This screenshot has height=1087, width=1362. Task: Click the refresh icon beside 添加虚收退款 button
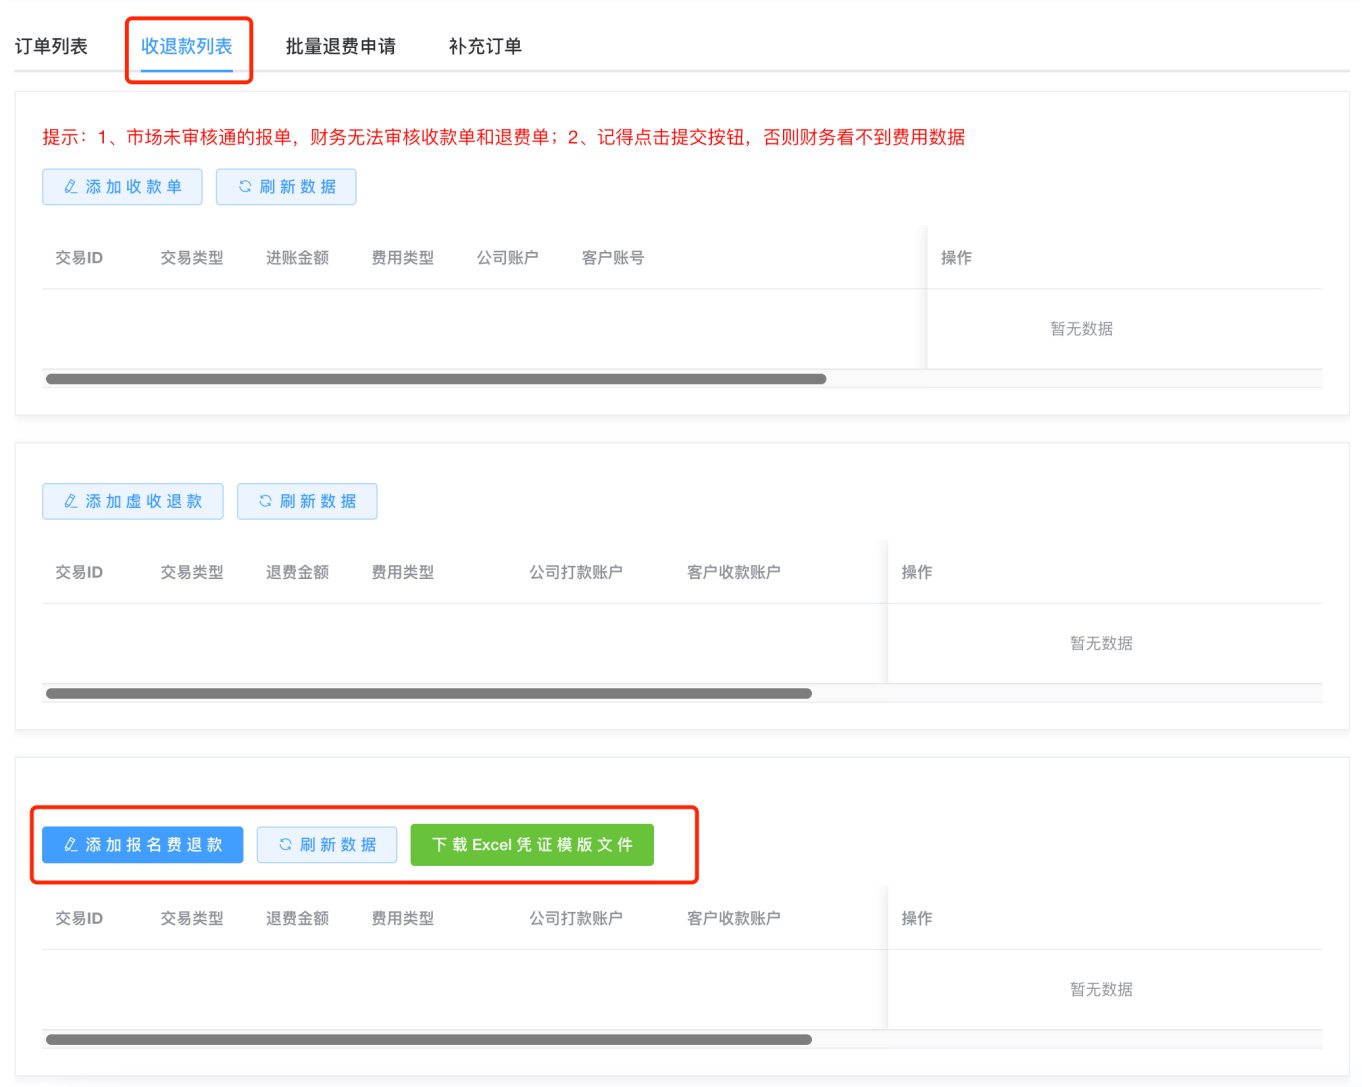pyautogui.click(x=265, y=501)
